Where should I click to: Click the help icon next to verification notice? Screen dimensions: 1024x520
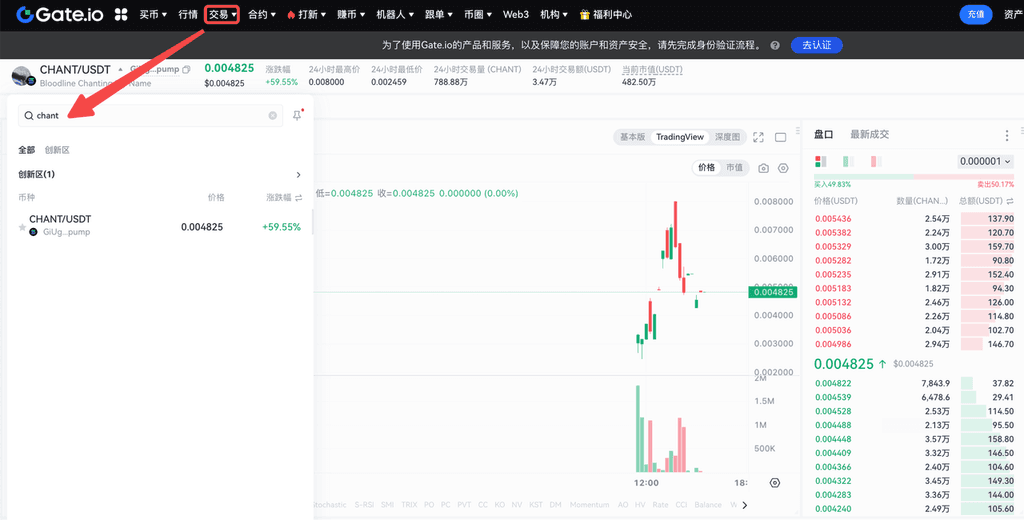[x=775, y=46]
